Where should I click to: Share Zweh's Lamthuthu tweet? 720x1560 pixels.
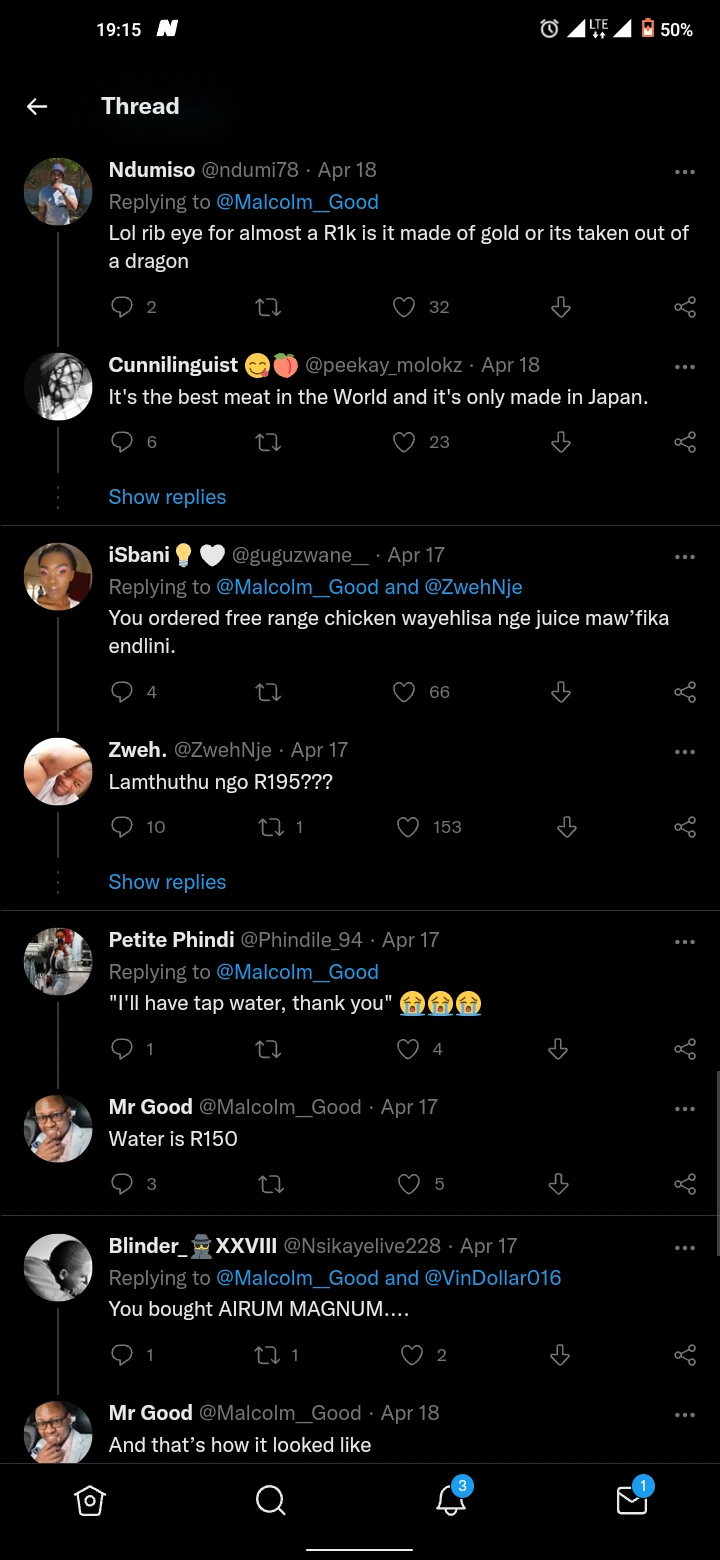click(x=685, y=827)
